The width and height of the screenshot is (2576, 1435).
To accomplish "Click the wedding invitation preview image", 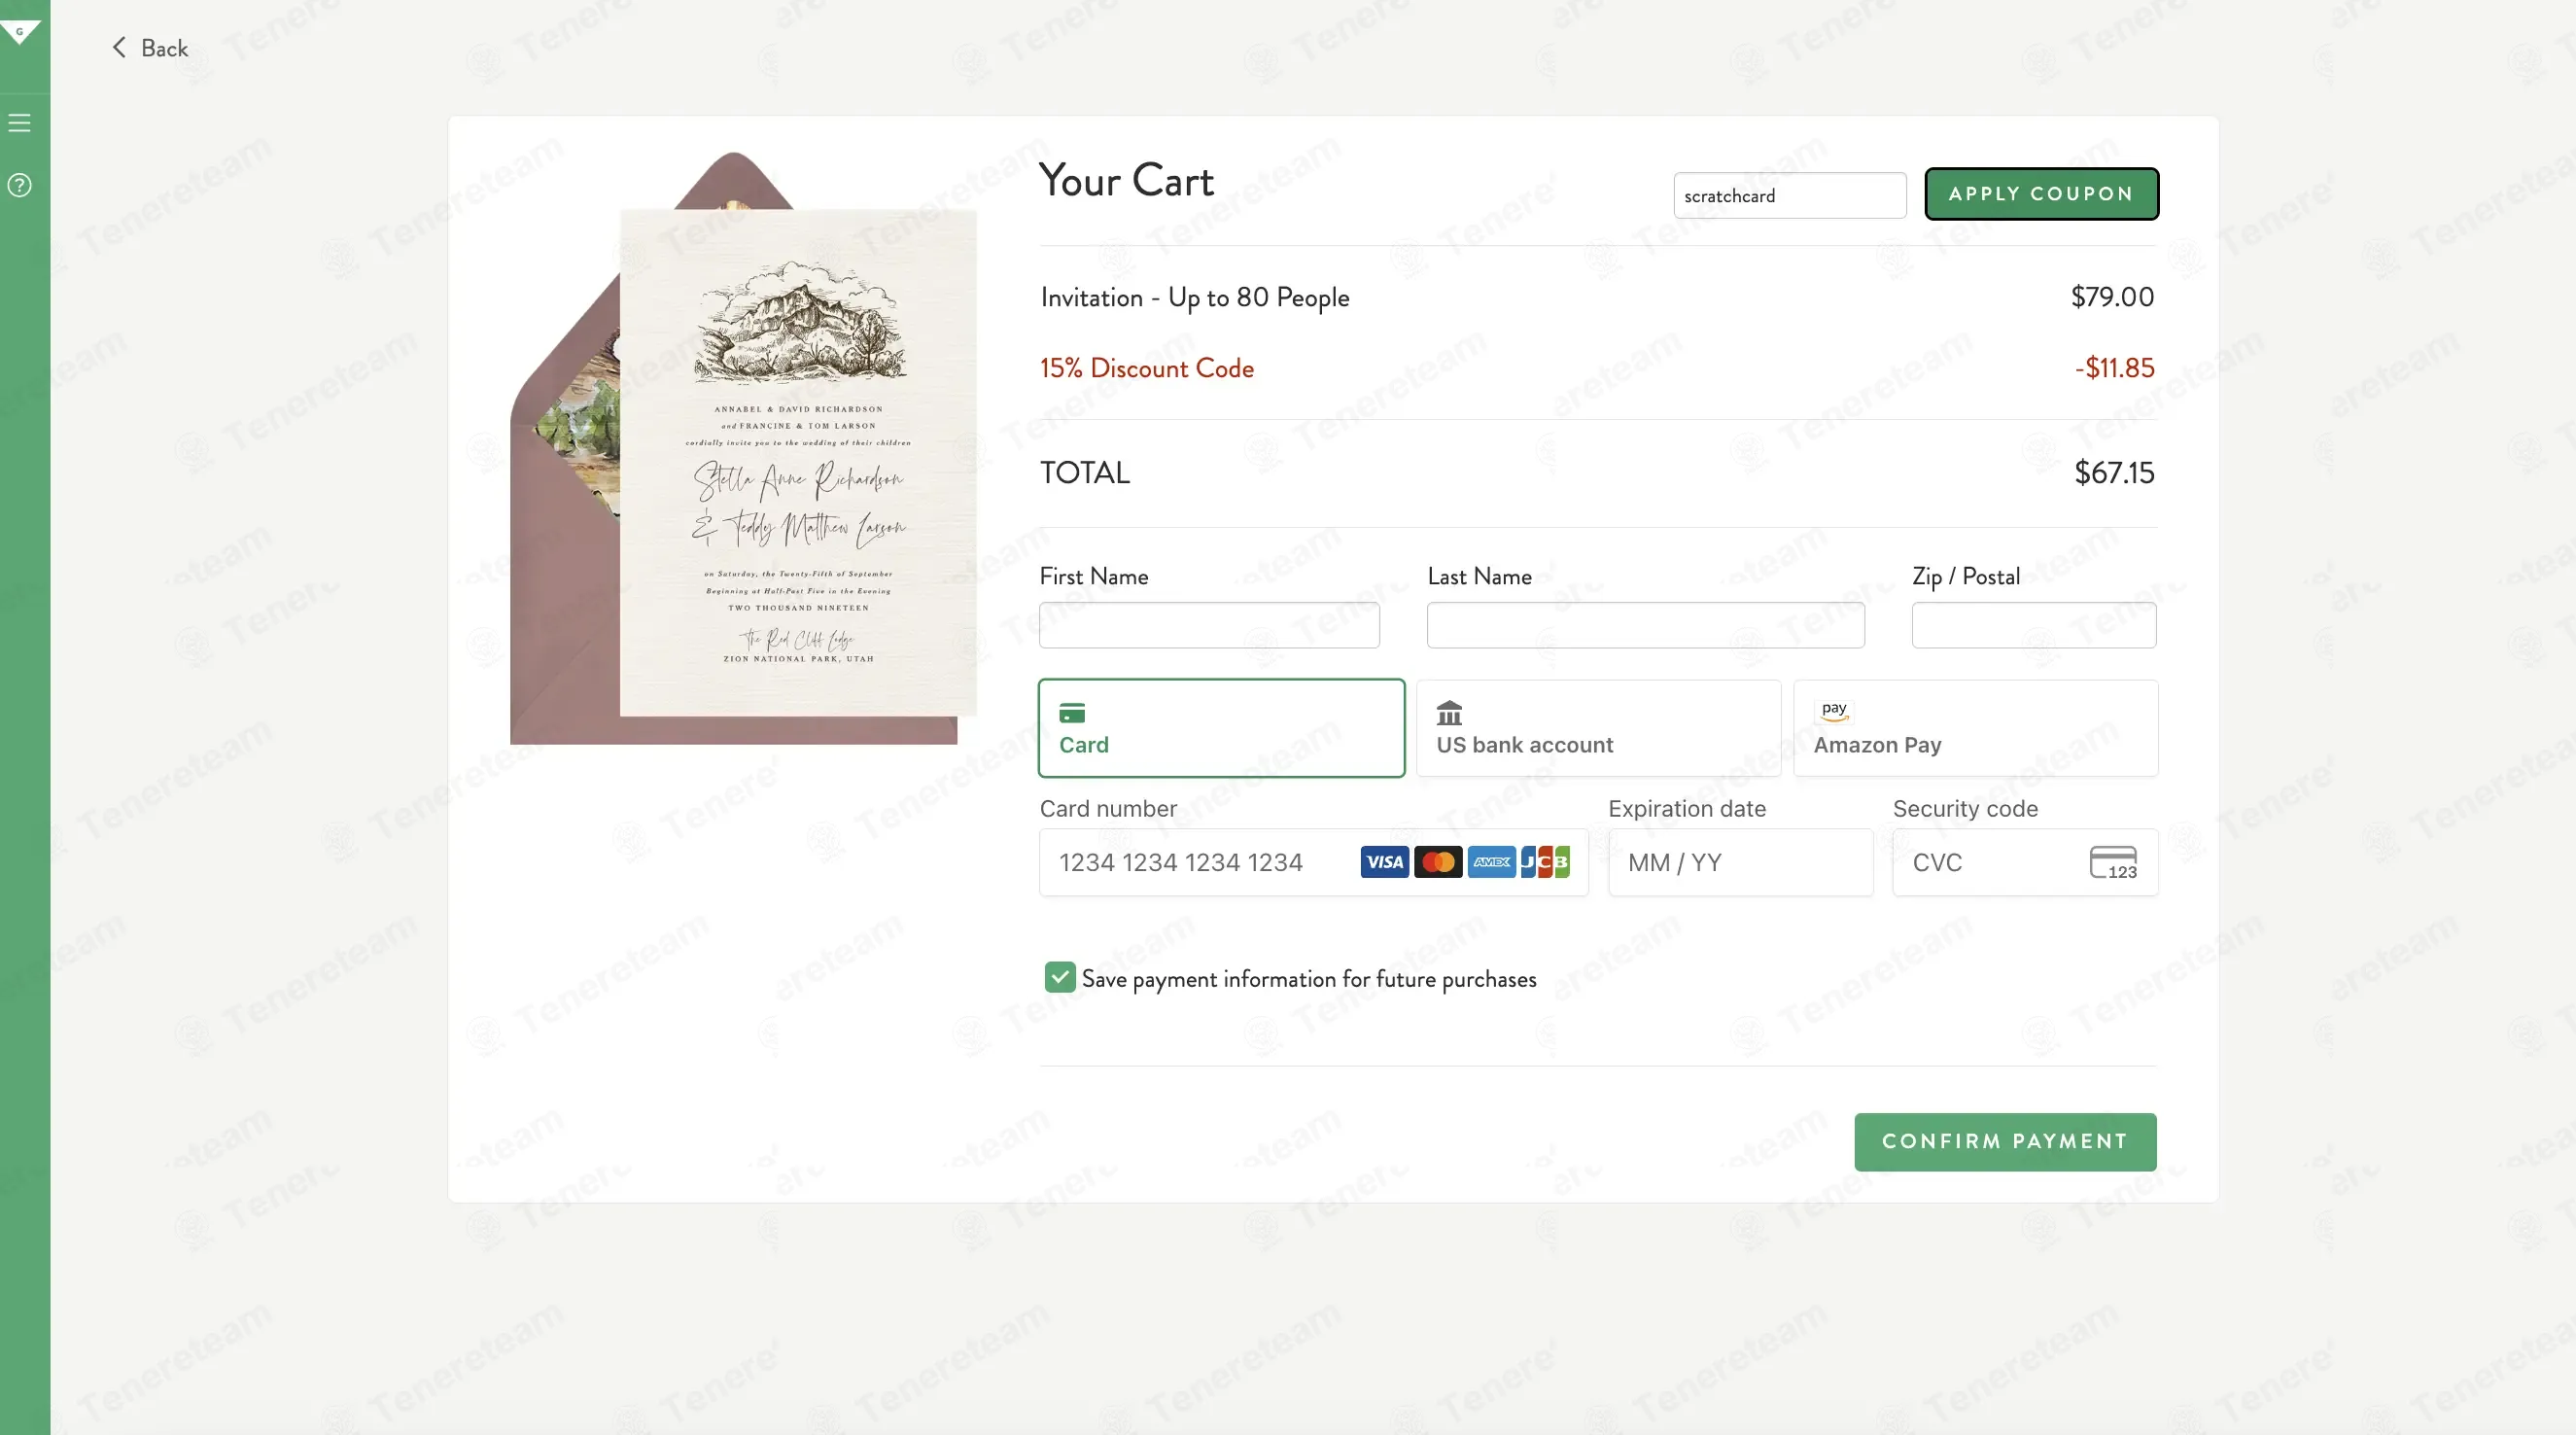I will 743,448.
